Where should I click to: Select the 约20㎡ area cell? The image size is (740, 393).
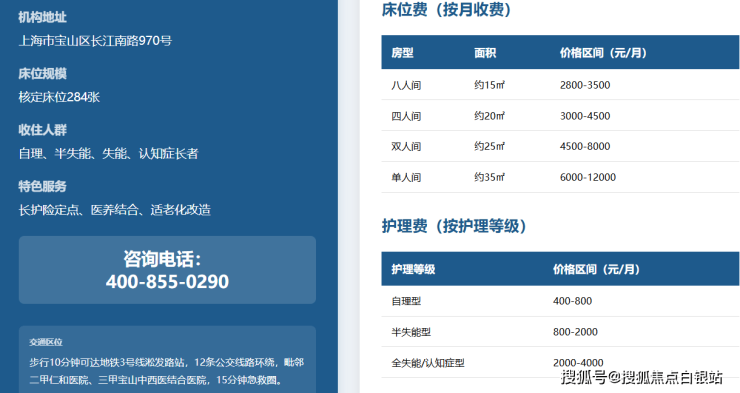(x=489, y=116)
